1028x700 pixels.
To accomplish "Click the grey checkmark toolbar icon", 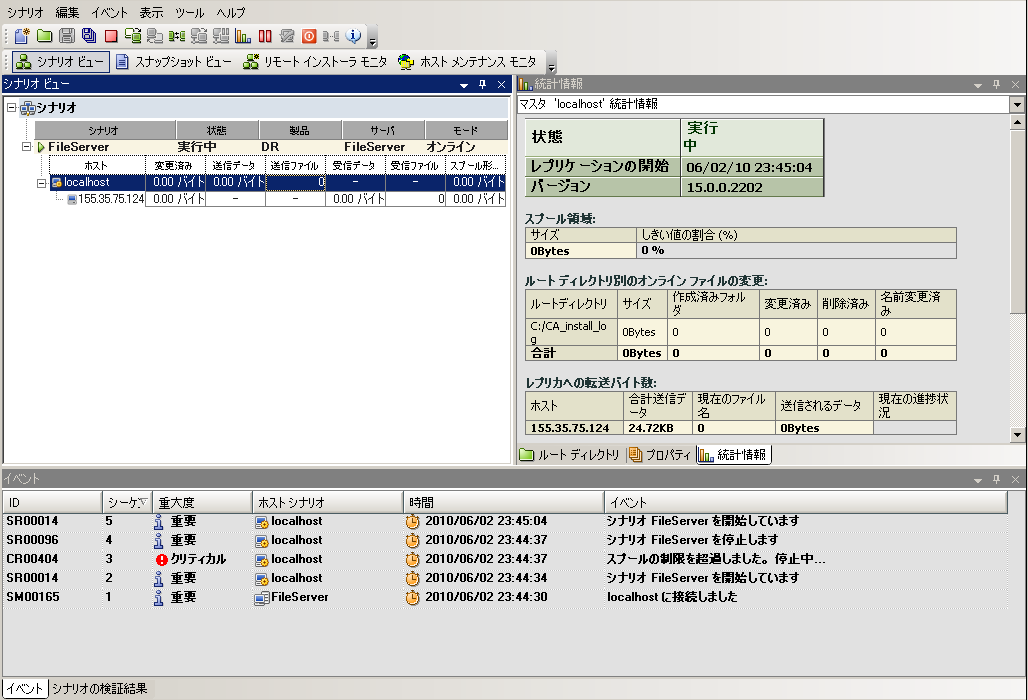I will 287,36.
